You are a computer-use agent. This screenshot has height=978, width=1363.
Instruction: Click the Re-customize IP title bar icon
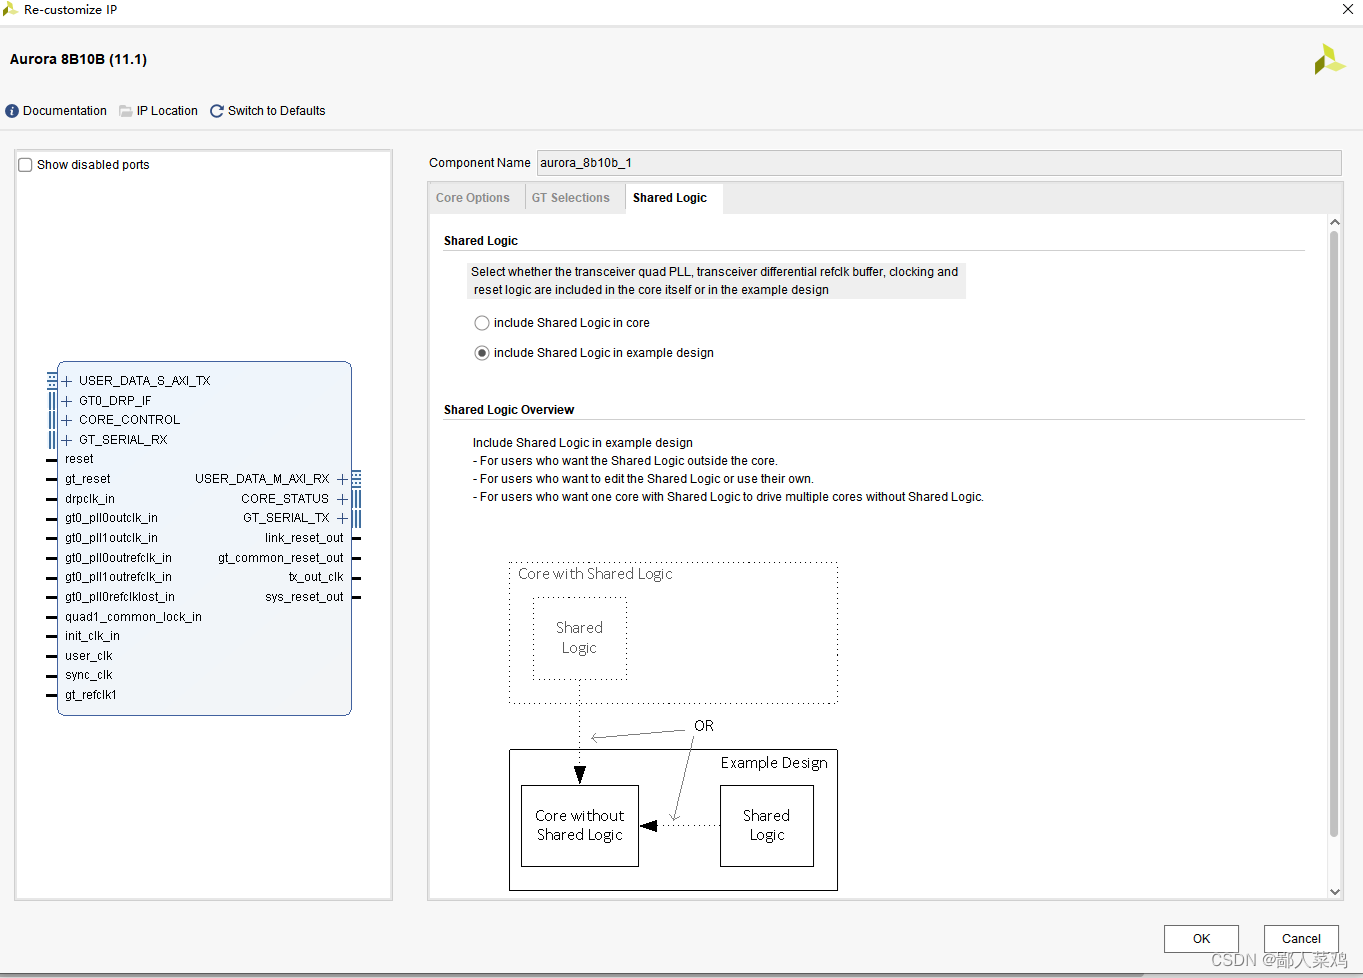12,9
